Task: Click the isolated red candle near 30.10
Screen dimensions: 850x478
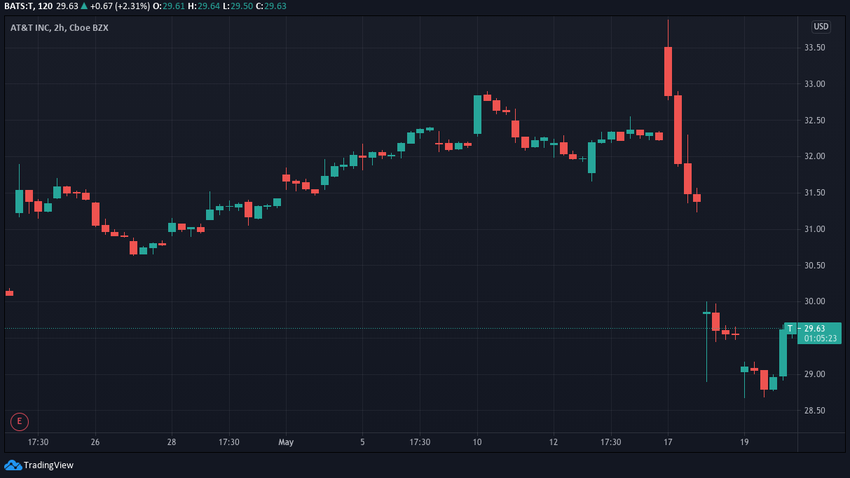Action: point(9,293)
